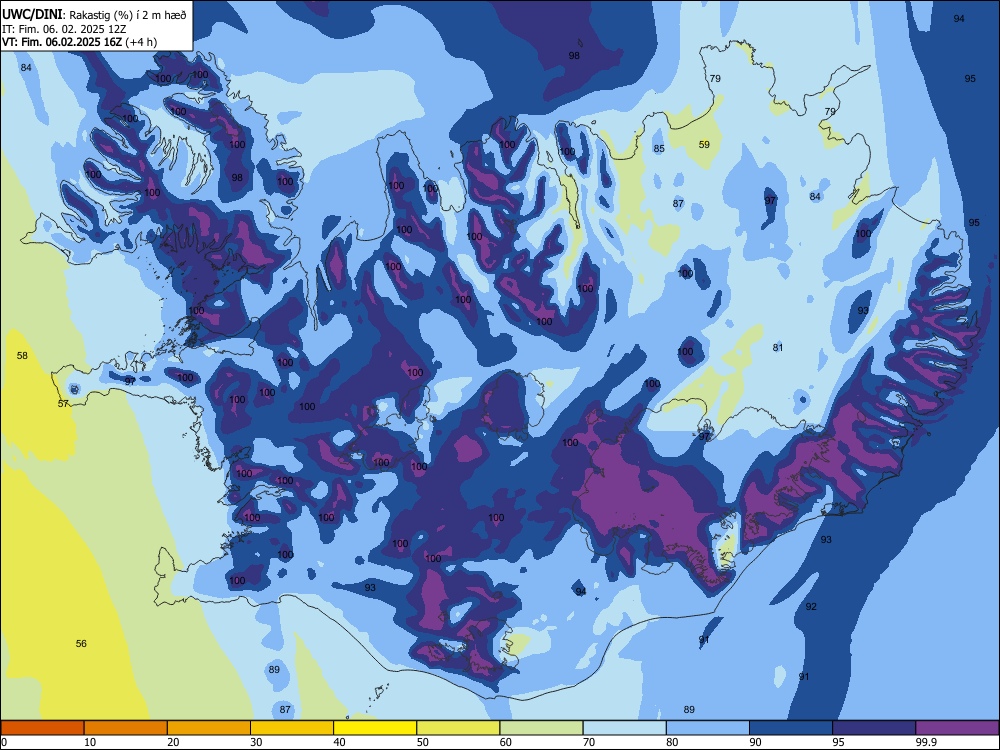Click the pale blue 70–80 legend swatch
Screen dimensions: 1000x750
[x=624, y=728]
